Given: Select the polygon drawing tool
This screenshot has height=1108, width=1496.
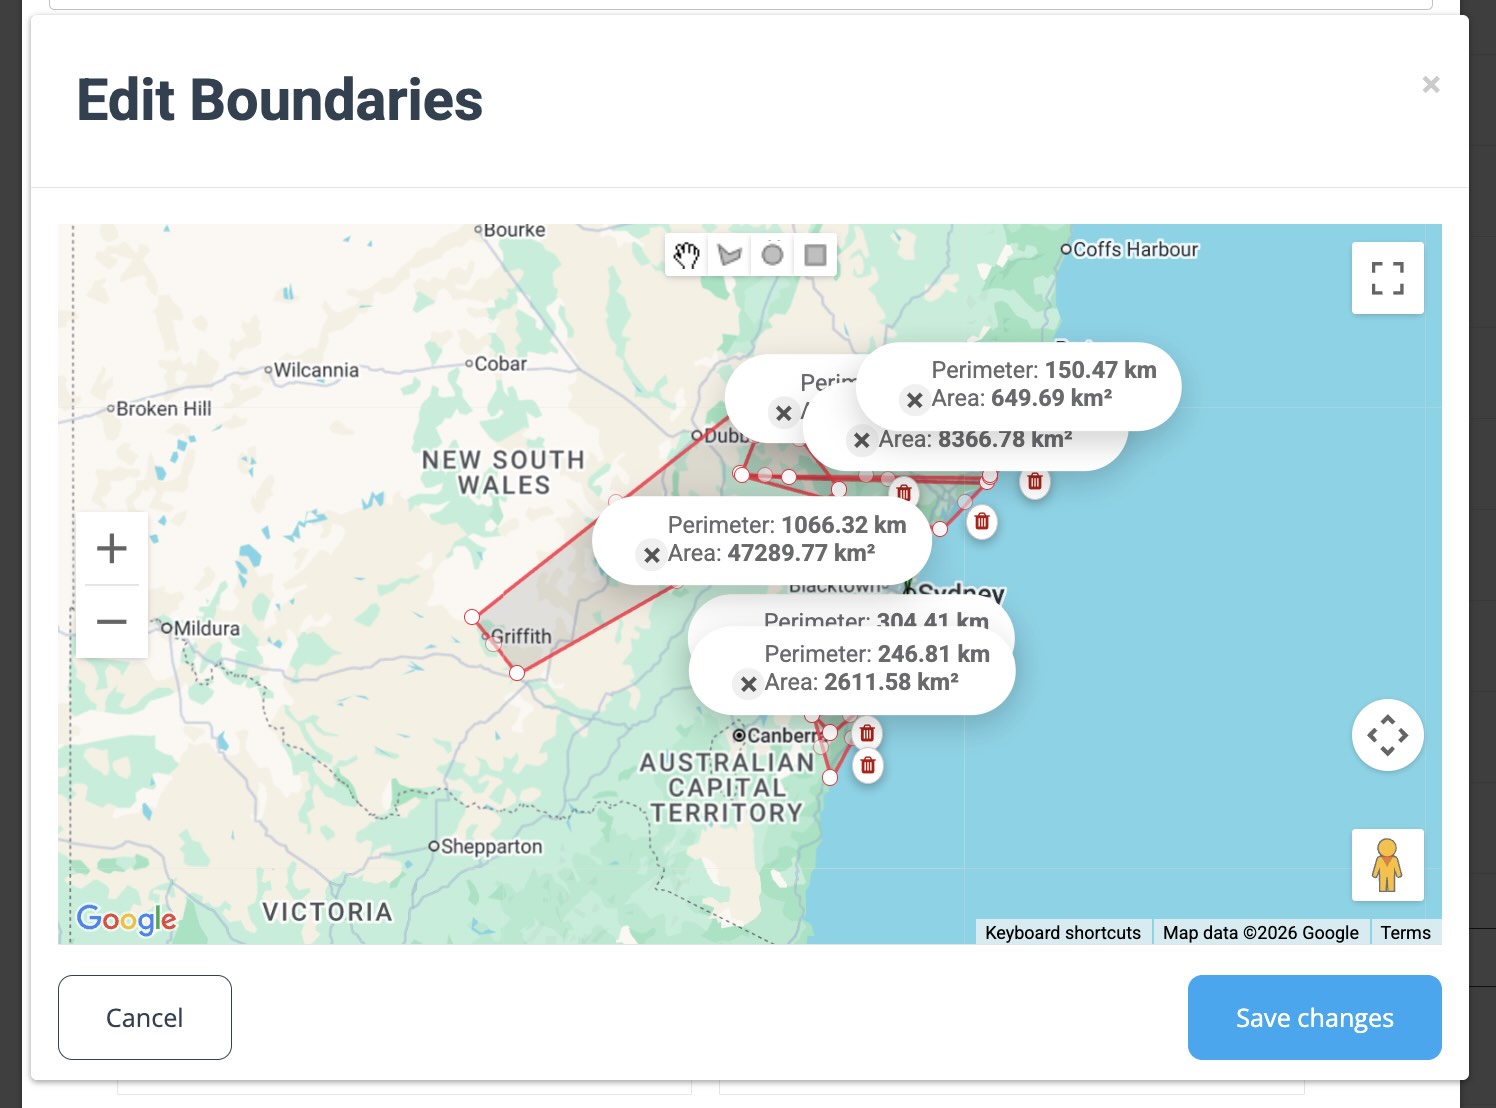Looking at the screenshot, I should pos(729,255).
